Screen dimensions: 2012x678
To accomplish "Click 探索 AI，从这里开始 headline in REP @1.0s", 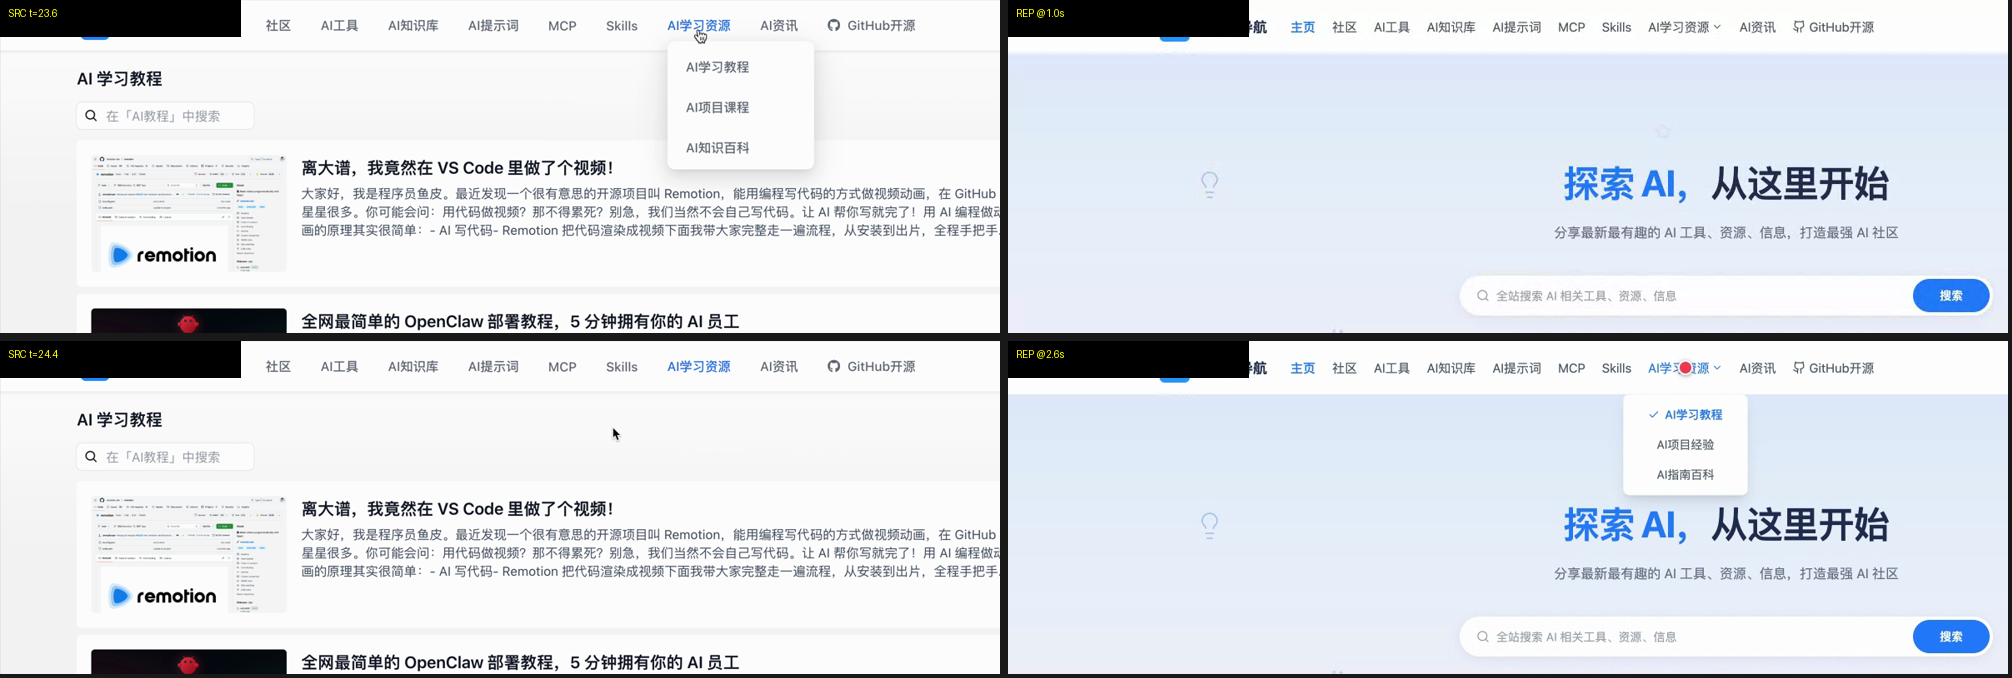I will point(1726,184).
